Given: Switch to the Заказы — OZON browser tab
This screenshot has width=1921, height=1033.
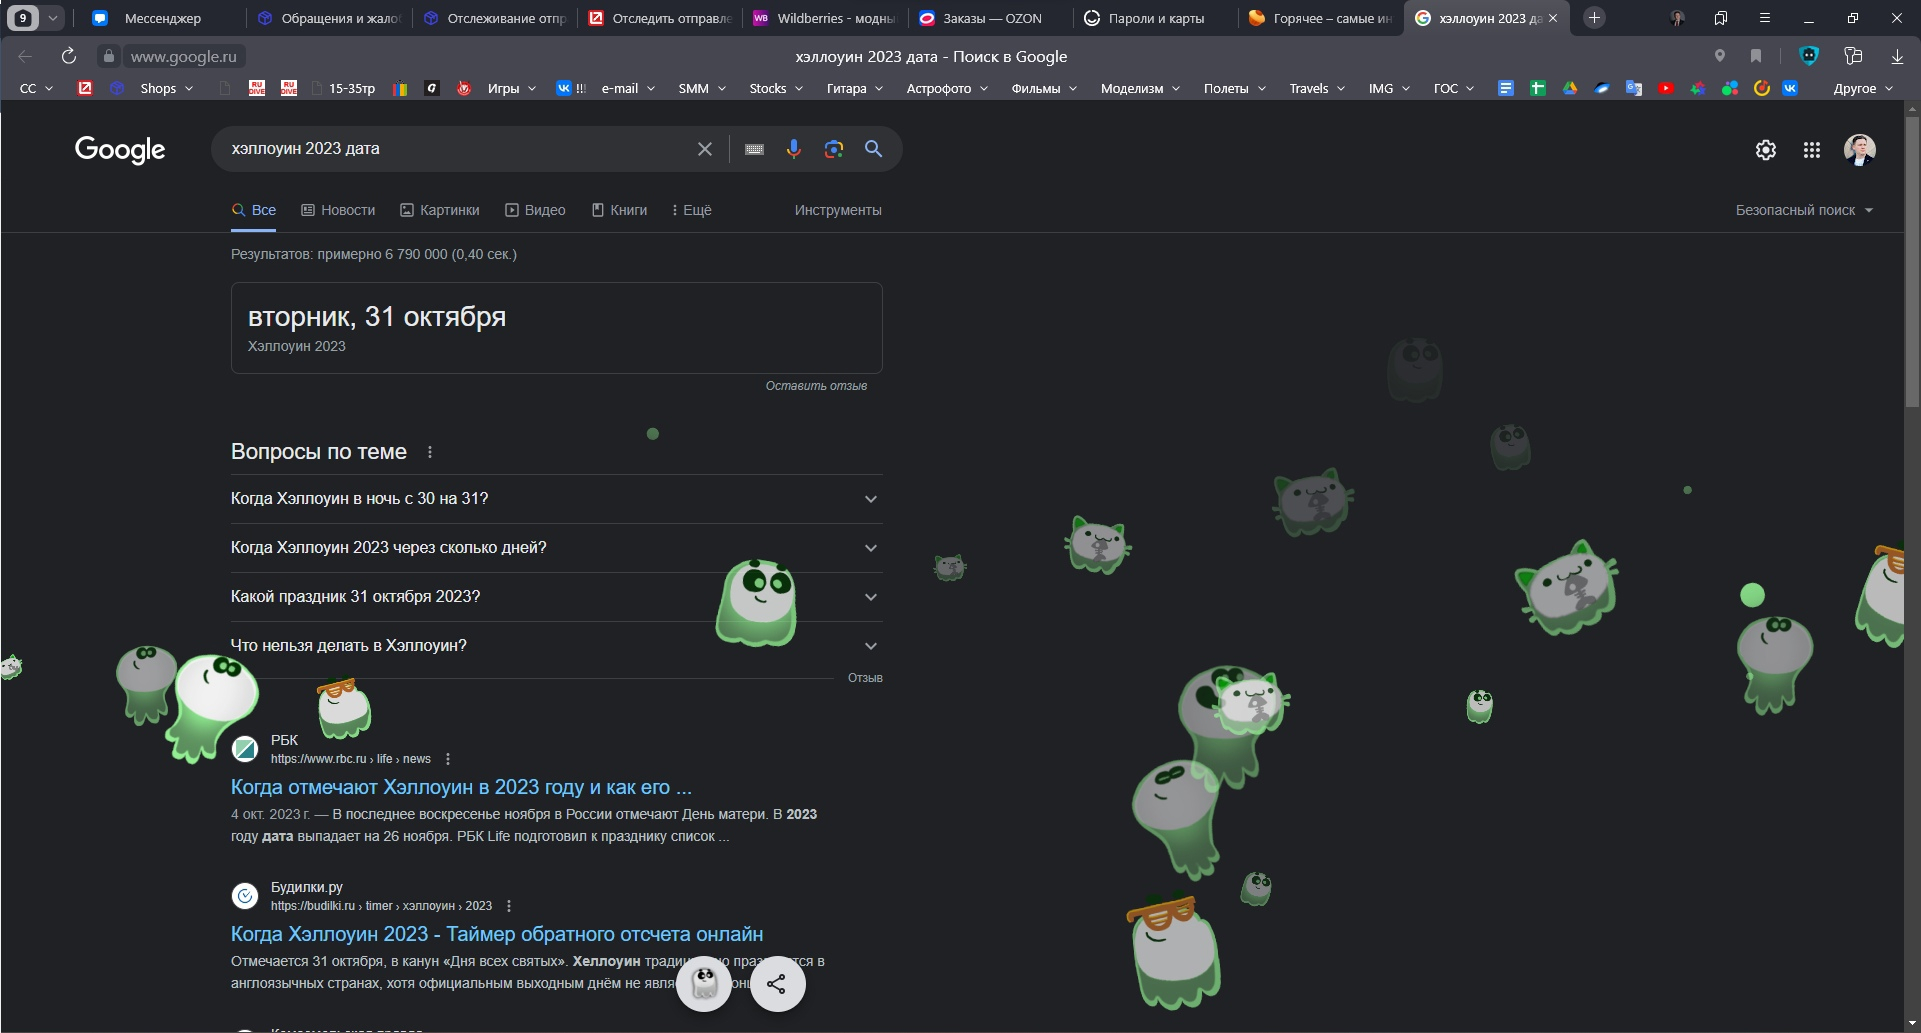Looking at the screenshot, I should tap(990, 18).
